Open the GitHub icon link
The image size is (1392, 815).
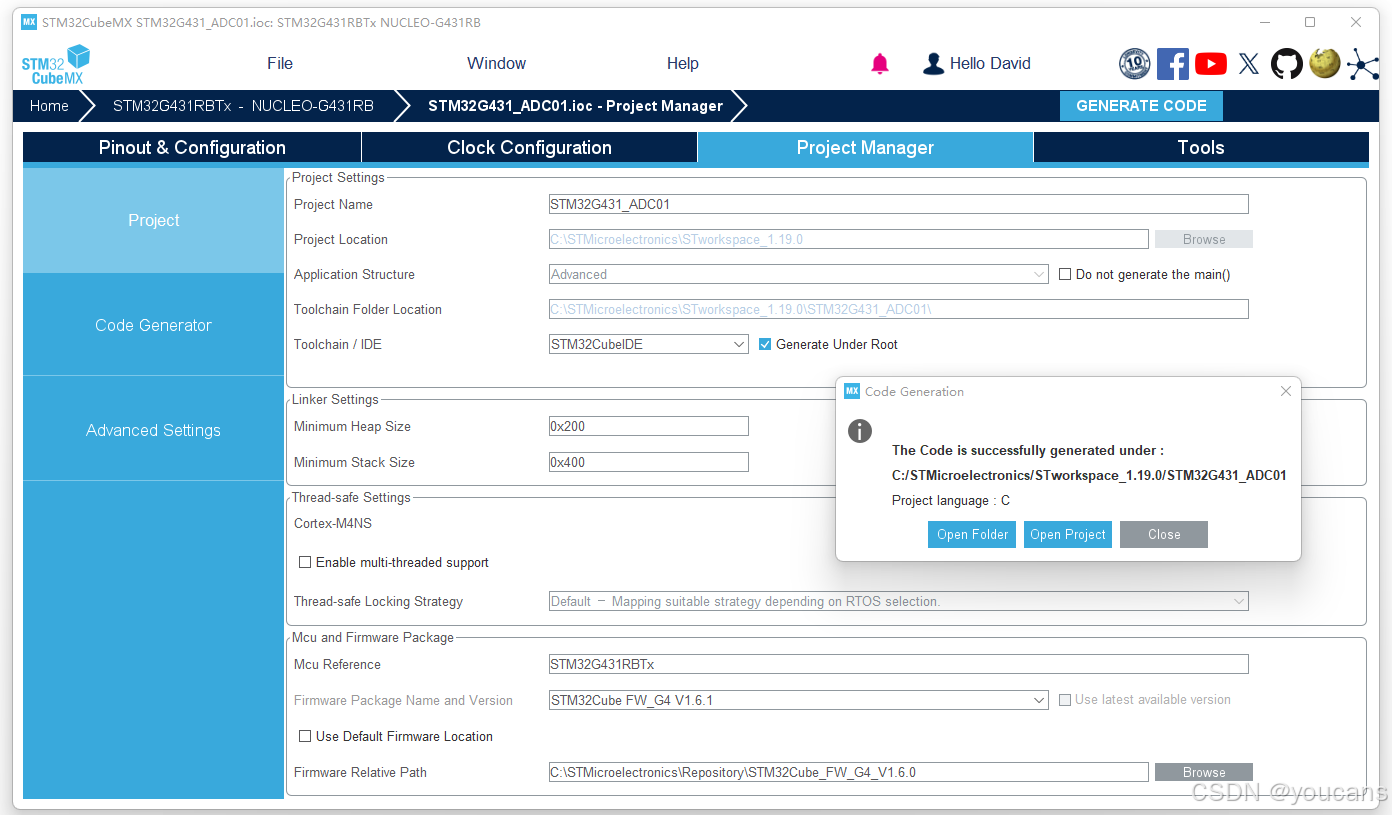click(x=1287, y=64)
